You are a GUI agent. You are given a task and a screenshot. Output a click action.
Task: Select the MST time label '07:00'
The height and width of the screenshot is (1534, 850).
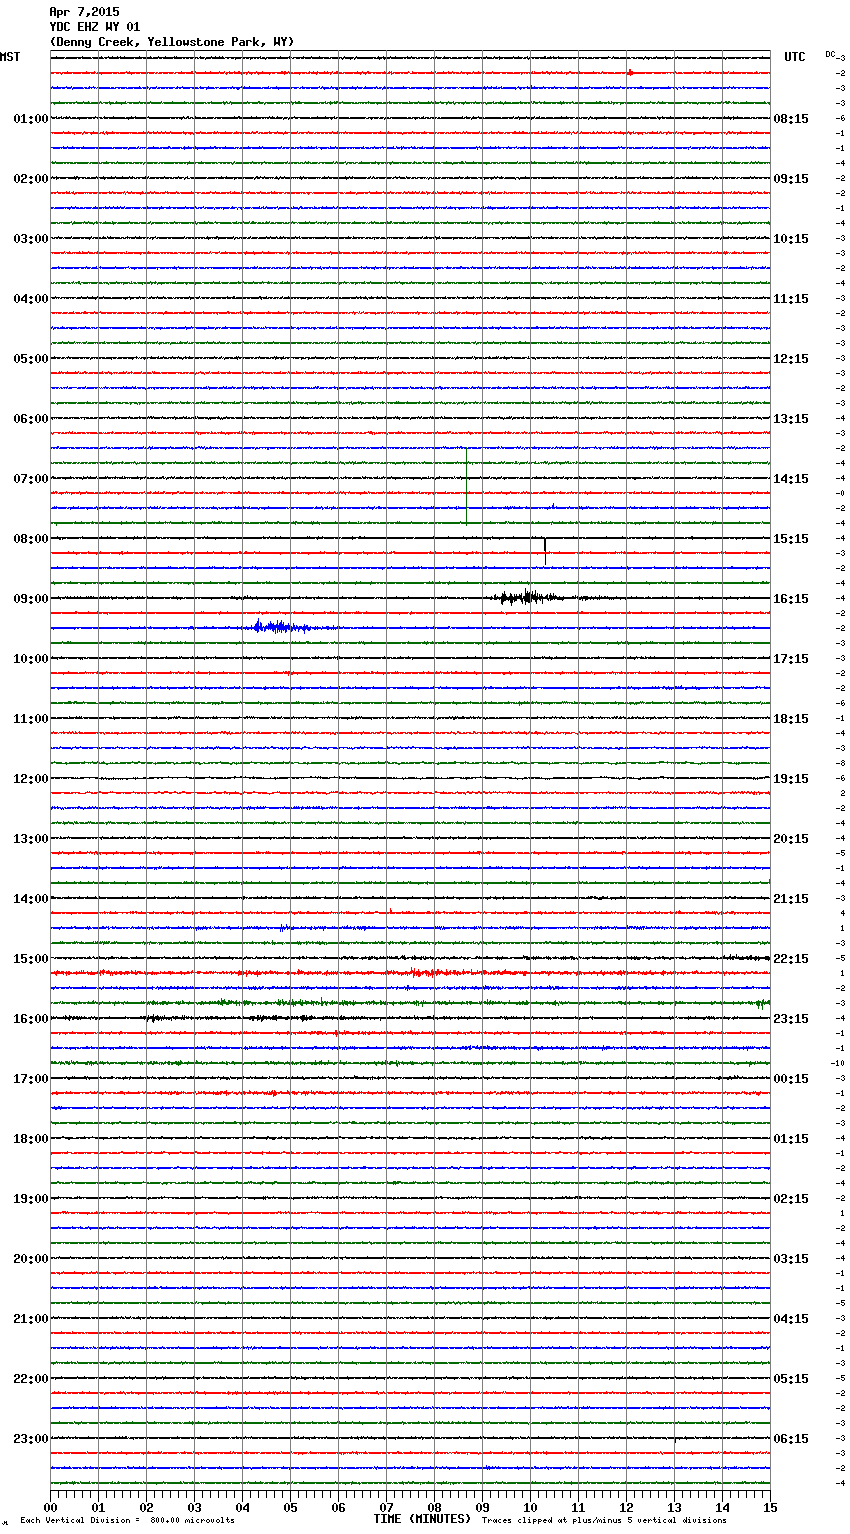(x=31, y=479)
